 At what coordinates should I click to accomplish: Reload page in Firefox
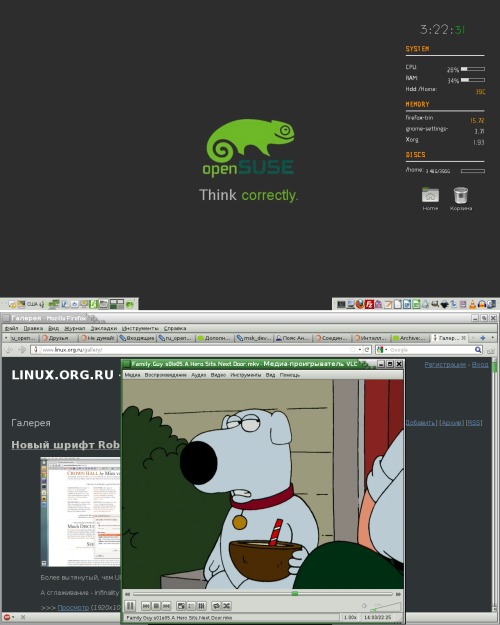pyautogui.click(x=367, y=350)
